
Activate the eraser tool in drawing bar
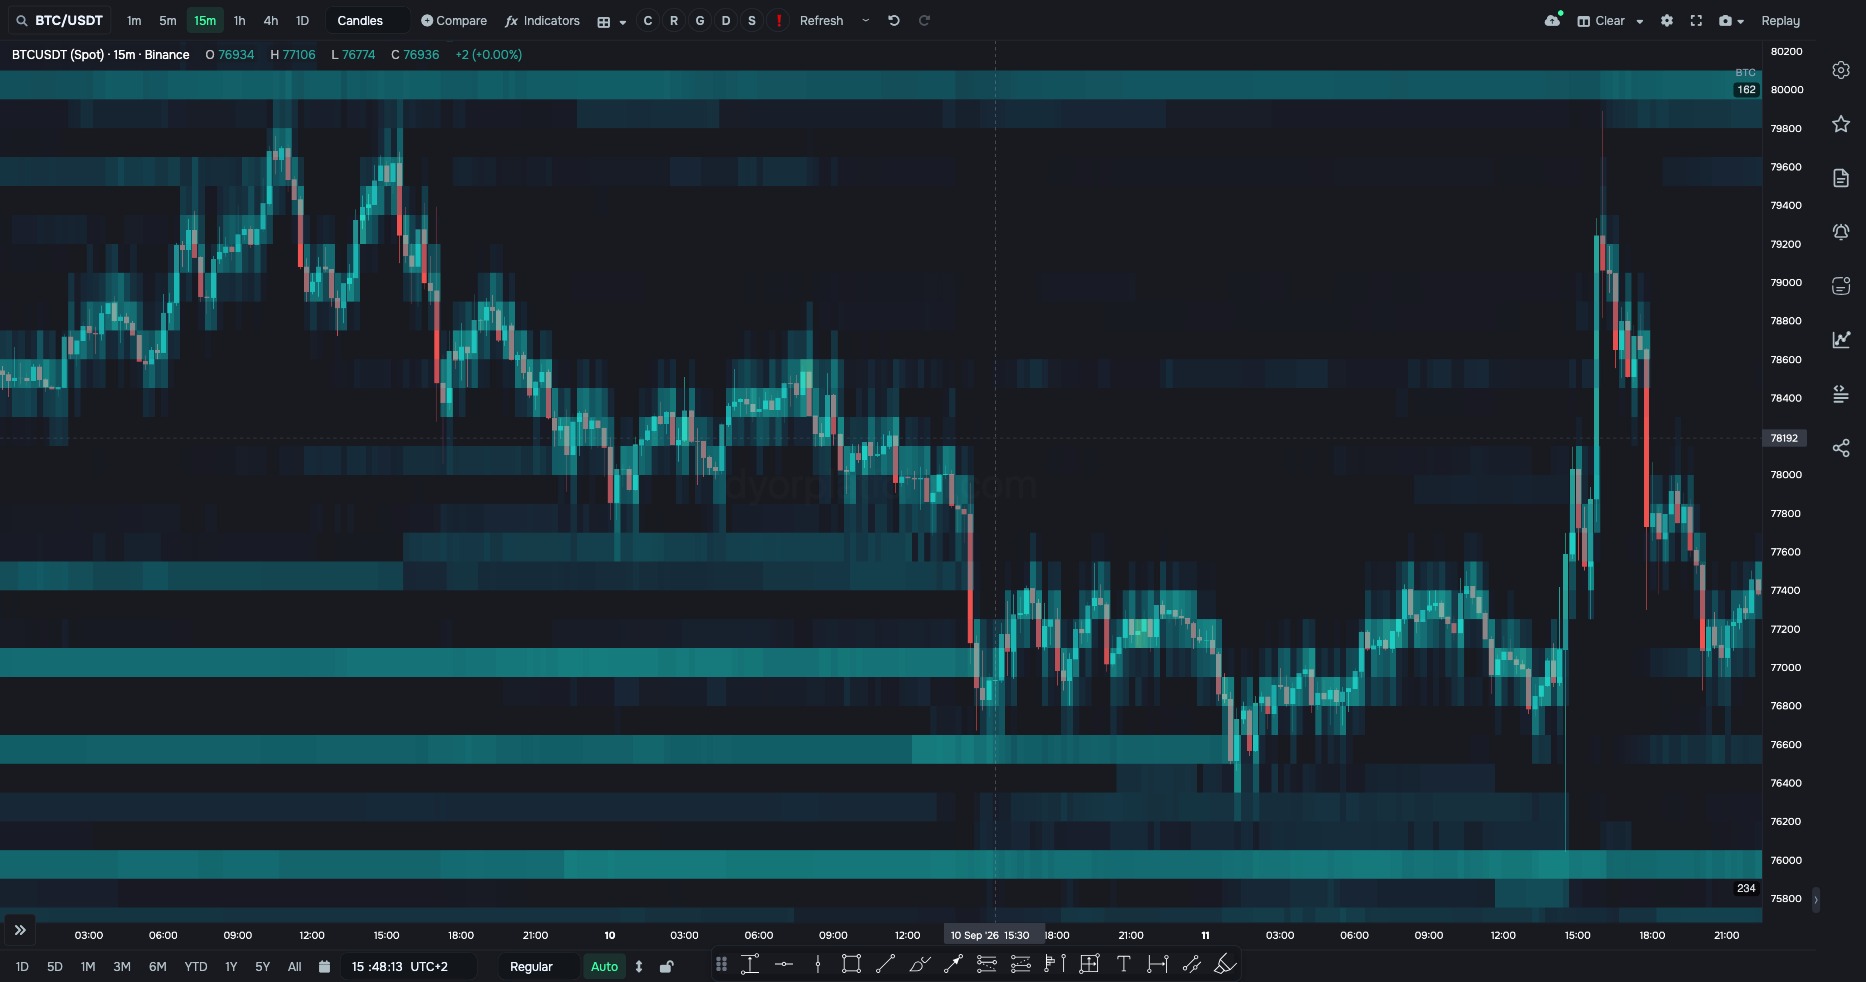[x=1225, y=964]
